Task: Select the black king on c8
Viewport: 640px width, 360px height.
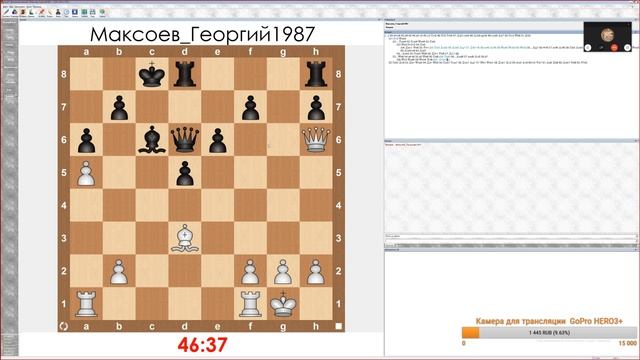Action: (x=152, y=74)
